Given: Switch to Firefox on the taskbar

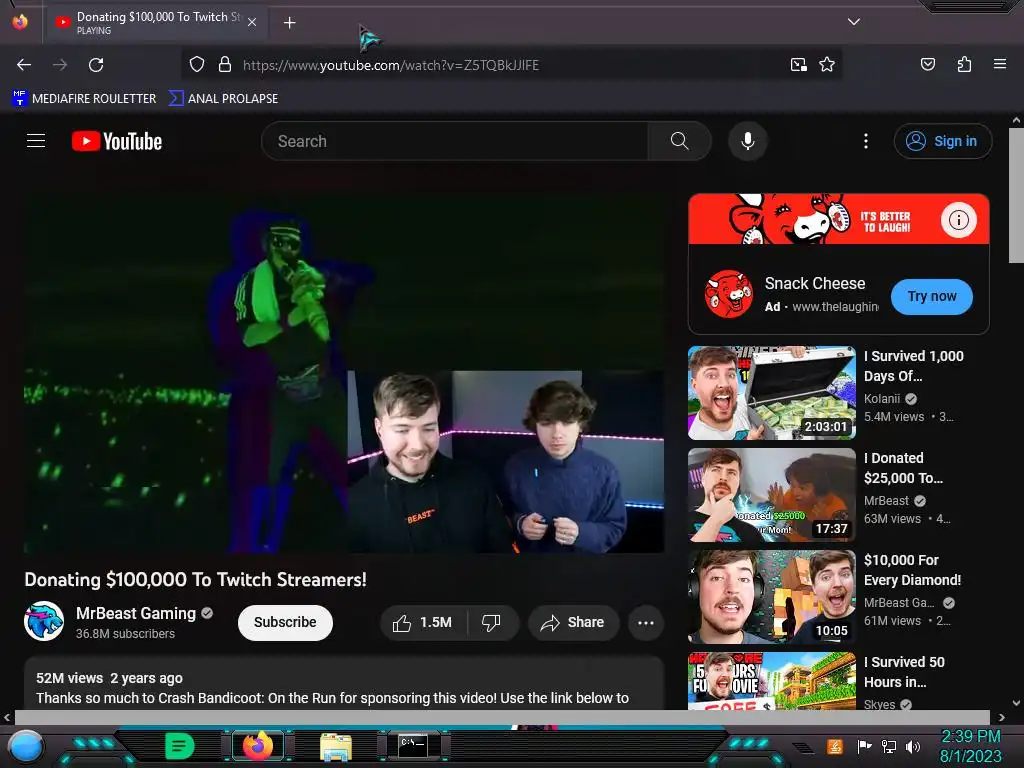Looking at the screenshot, I should click(x=258, y=746).
